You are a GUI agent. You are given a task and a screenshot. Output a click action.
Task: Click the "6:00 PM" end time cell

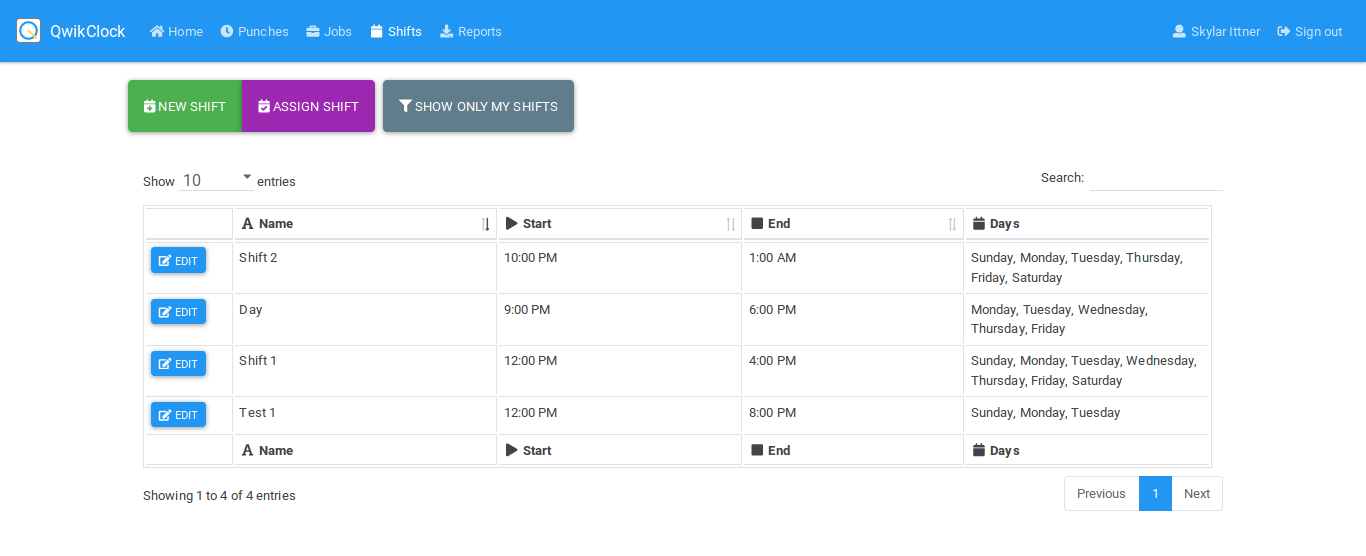click(x=853, y=319)
